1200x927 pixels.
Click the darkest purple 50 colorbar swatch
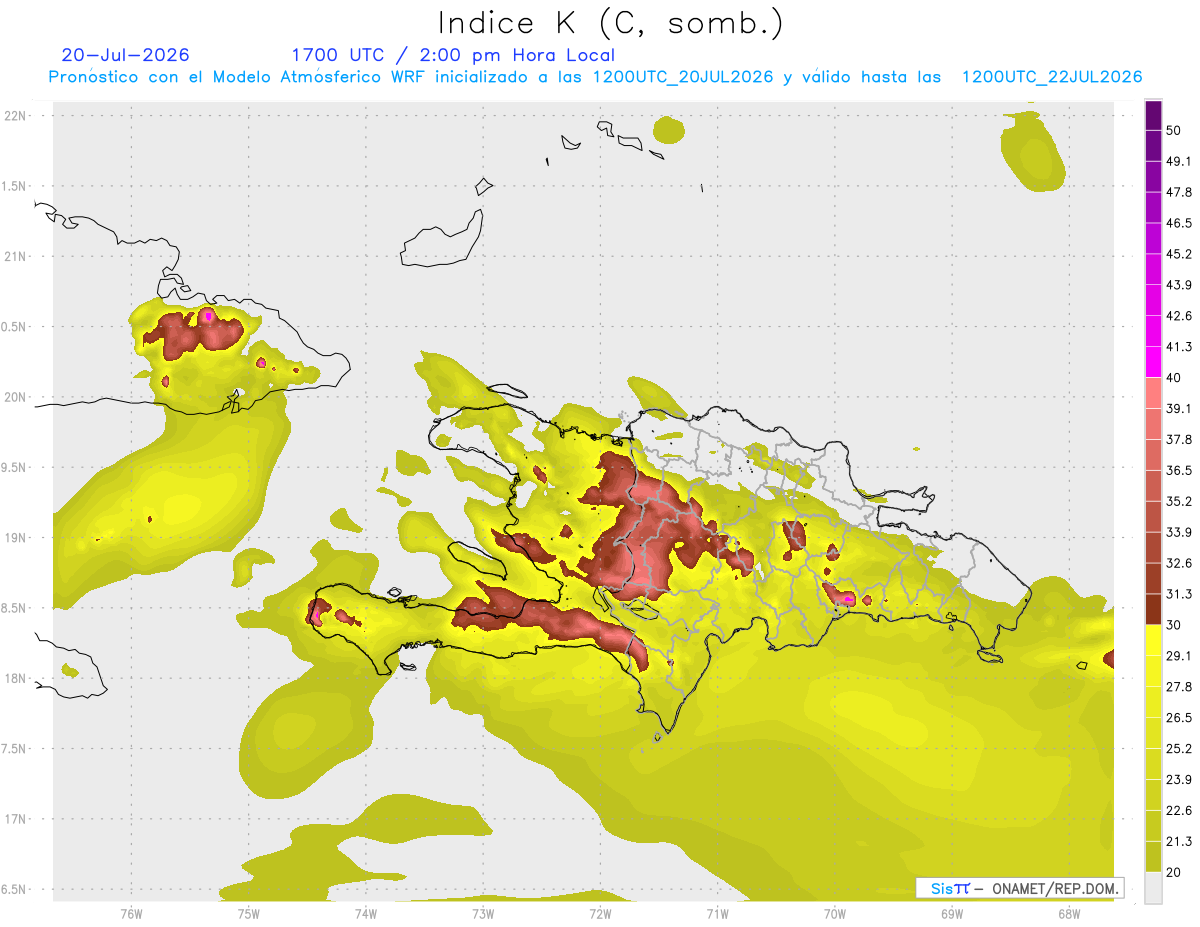click(x=1153, y=116)
